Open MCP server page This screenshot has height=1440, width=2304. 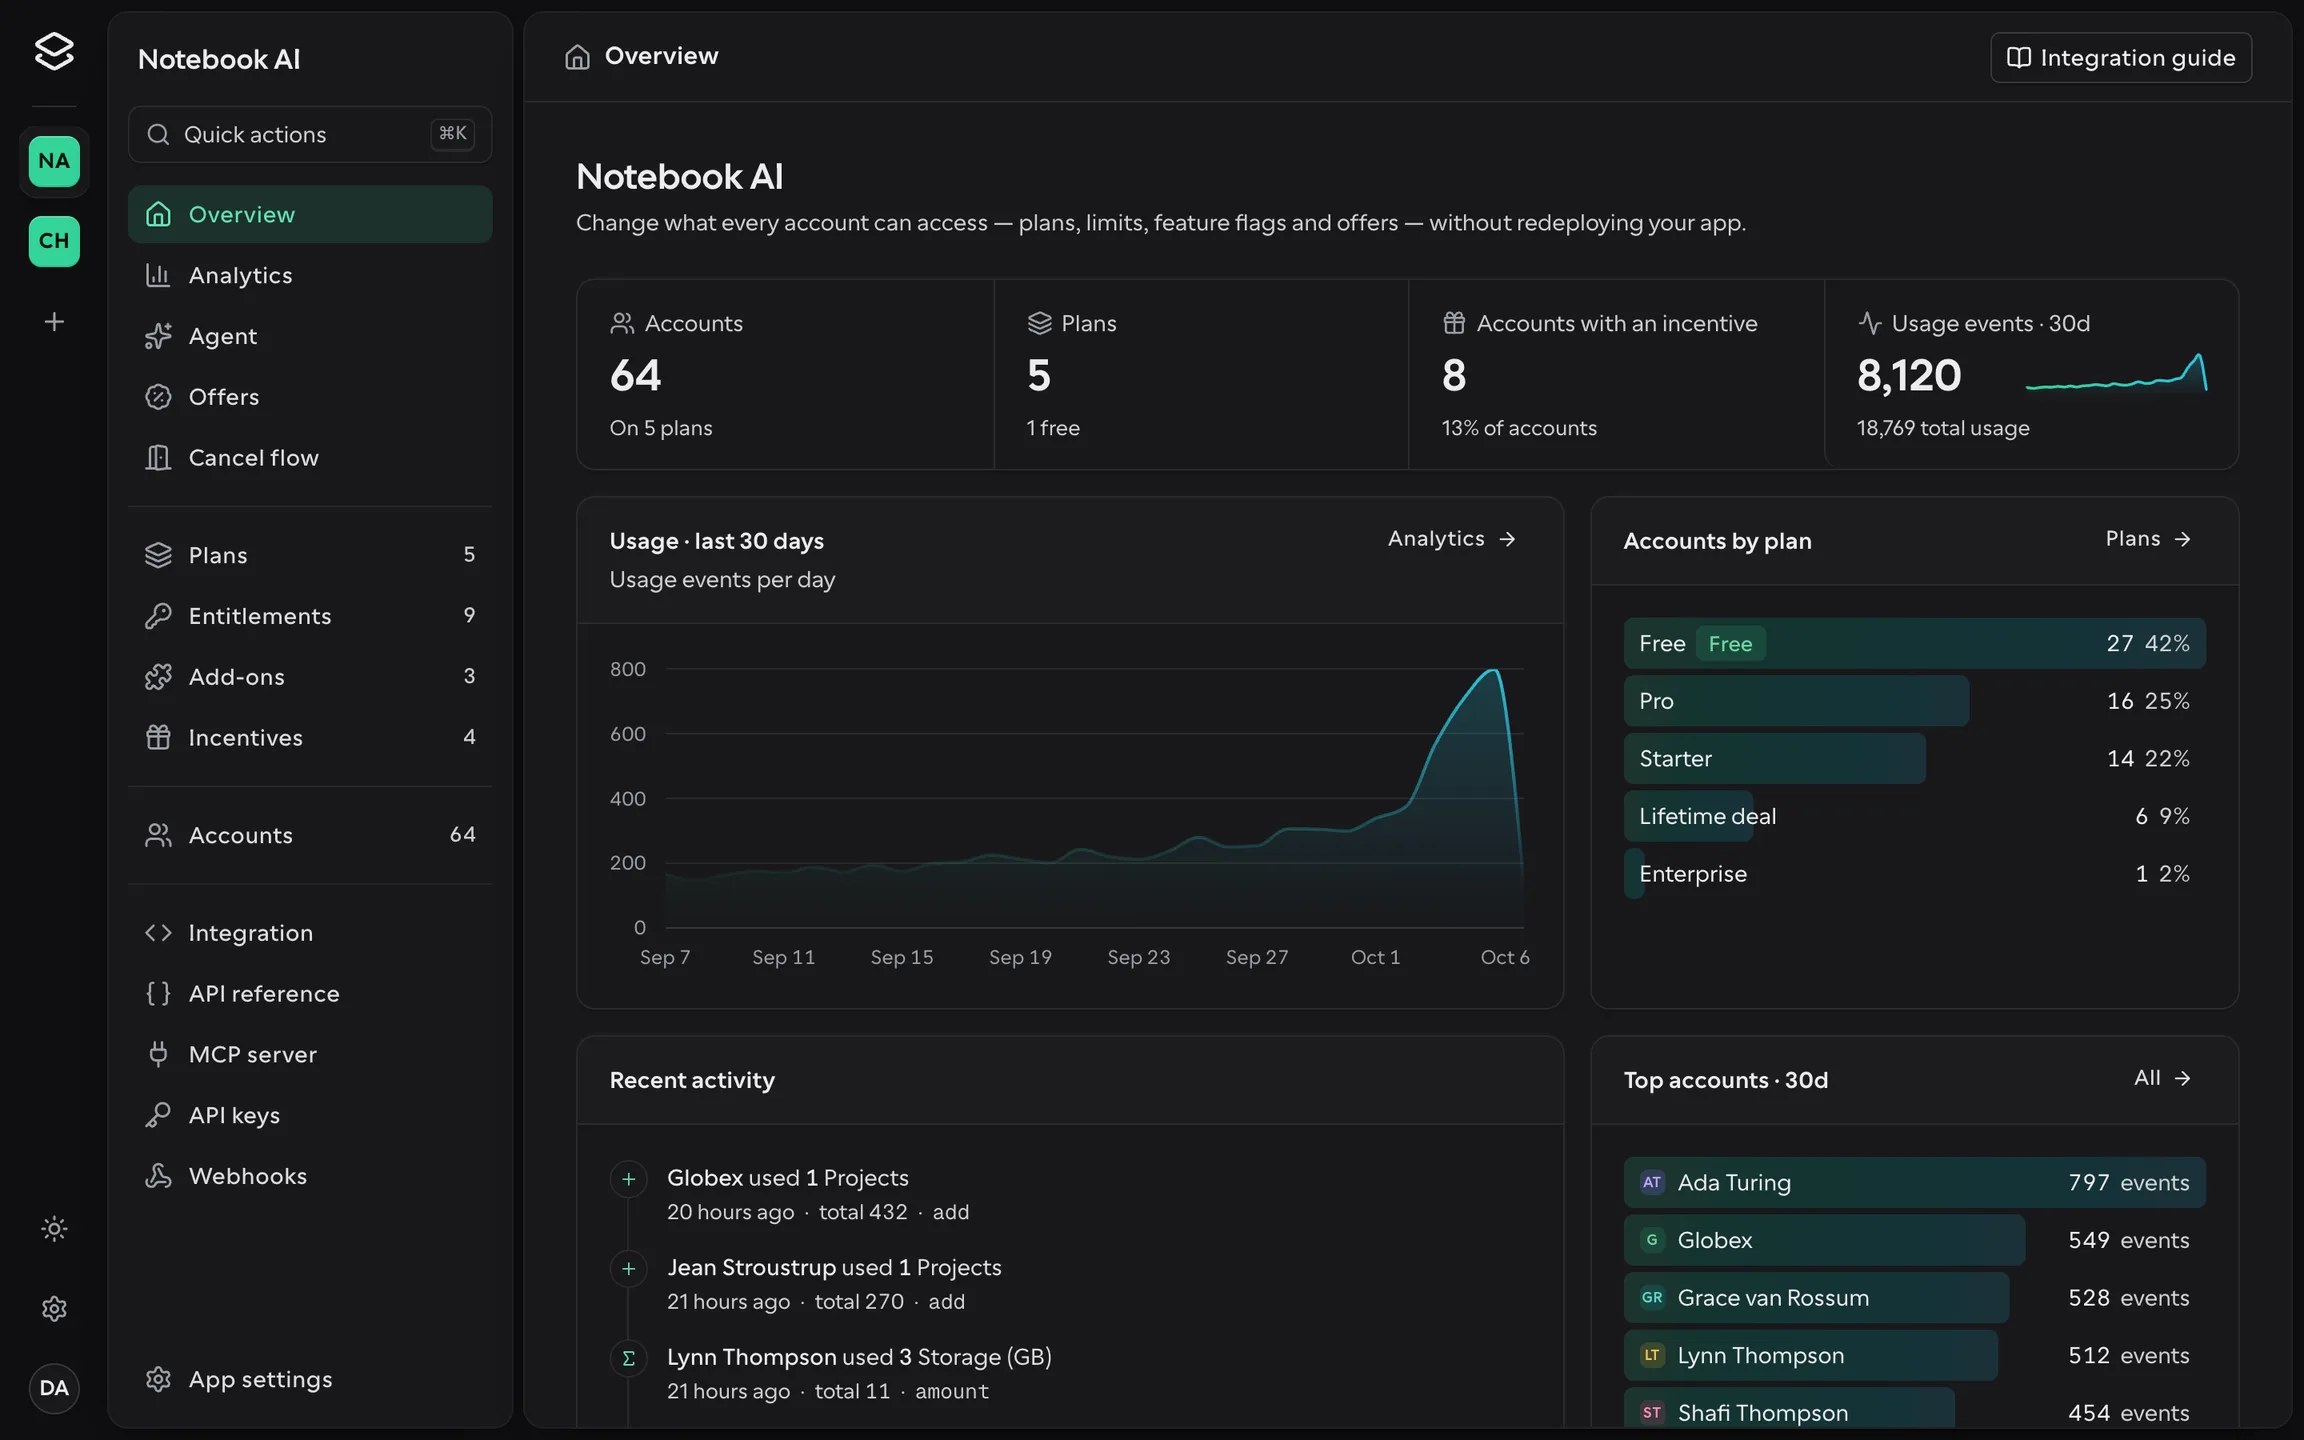tap(310, 1055)
